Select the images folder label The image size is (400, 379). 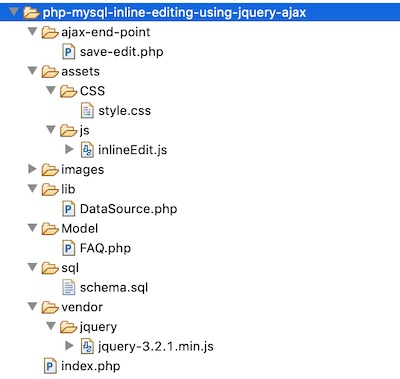(x=83, y=170)
